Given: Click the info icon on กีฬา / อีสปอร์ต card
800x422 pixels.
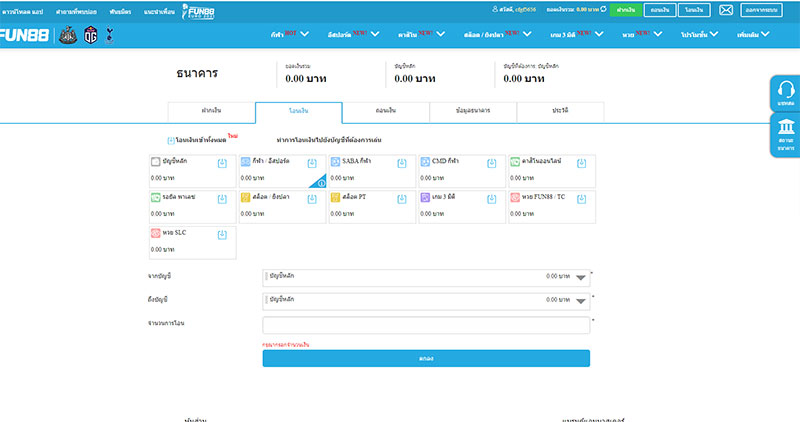Looking at the screenshot, I should pos(321,181).
